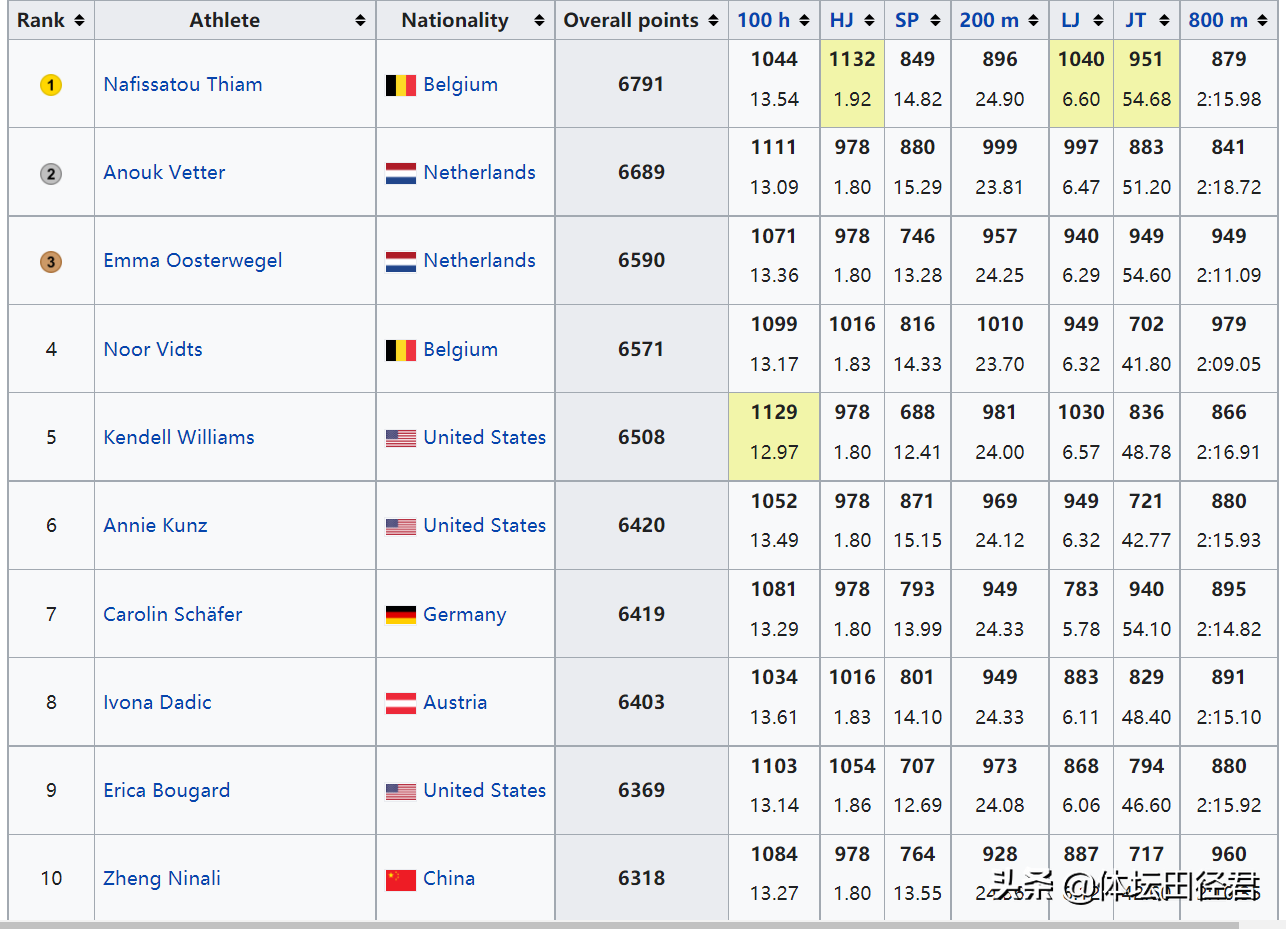The image size is (1286, 929).
Task: Sort by HJ column arrows
Action: point(869,20)
